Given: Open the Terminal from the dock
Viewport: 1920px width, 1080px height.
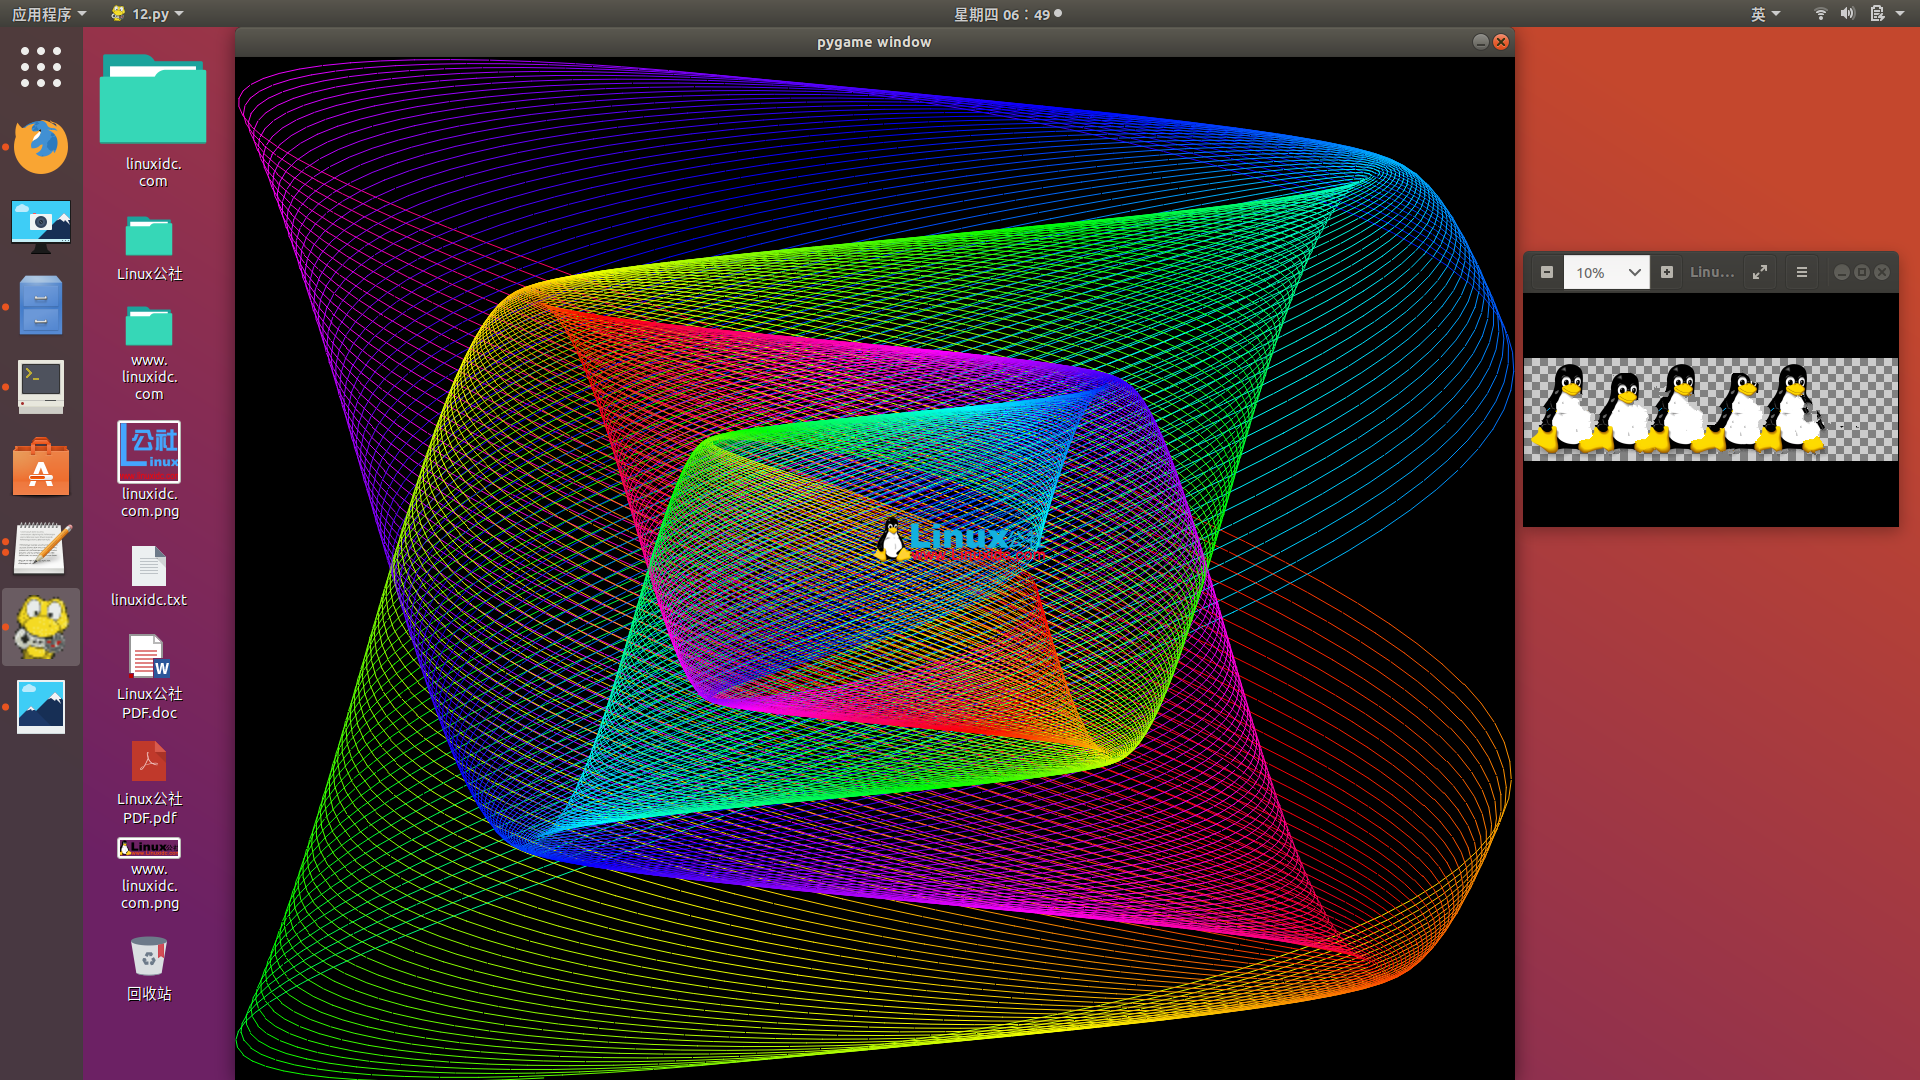Looking at the screenshot, I should 41,386.
